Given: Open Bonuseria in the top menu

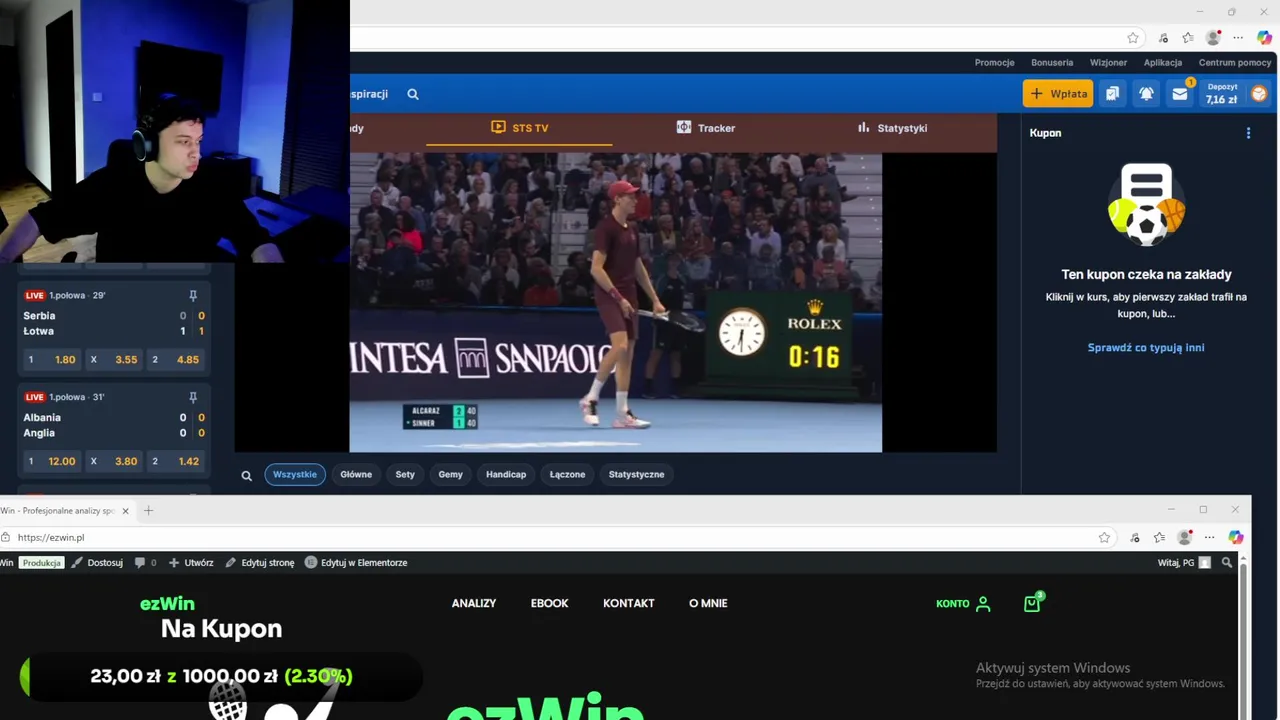Looking at the screenshot, I should 1052,62.
